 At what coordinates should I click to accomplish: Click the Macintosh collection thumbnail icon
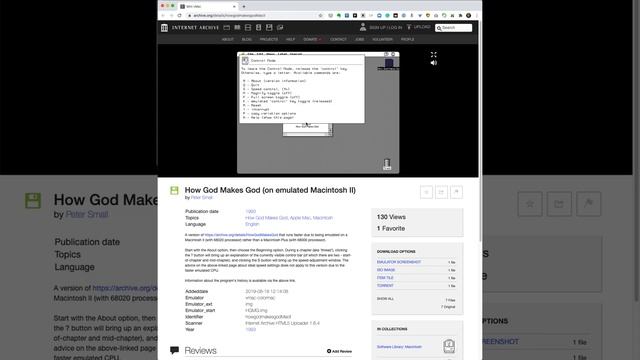pyautogui.click(x=449, y=346)
